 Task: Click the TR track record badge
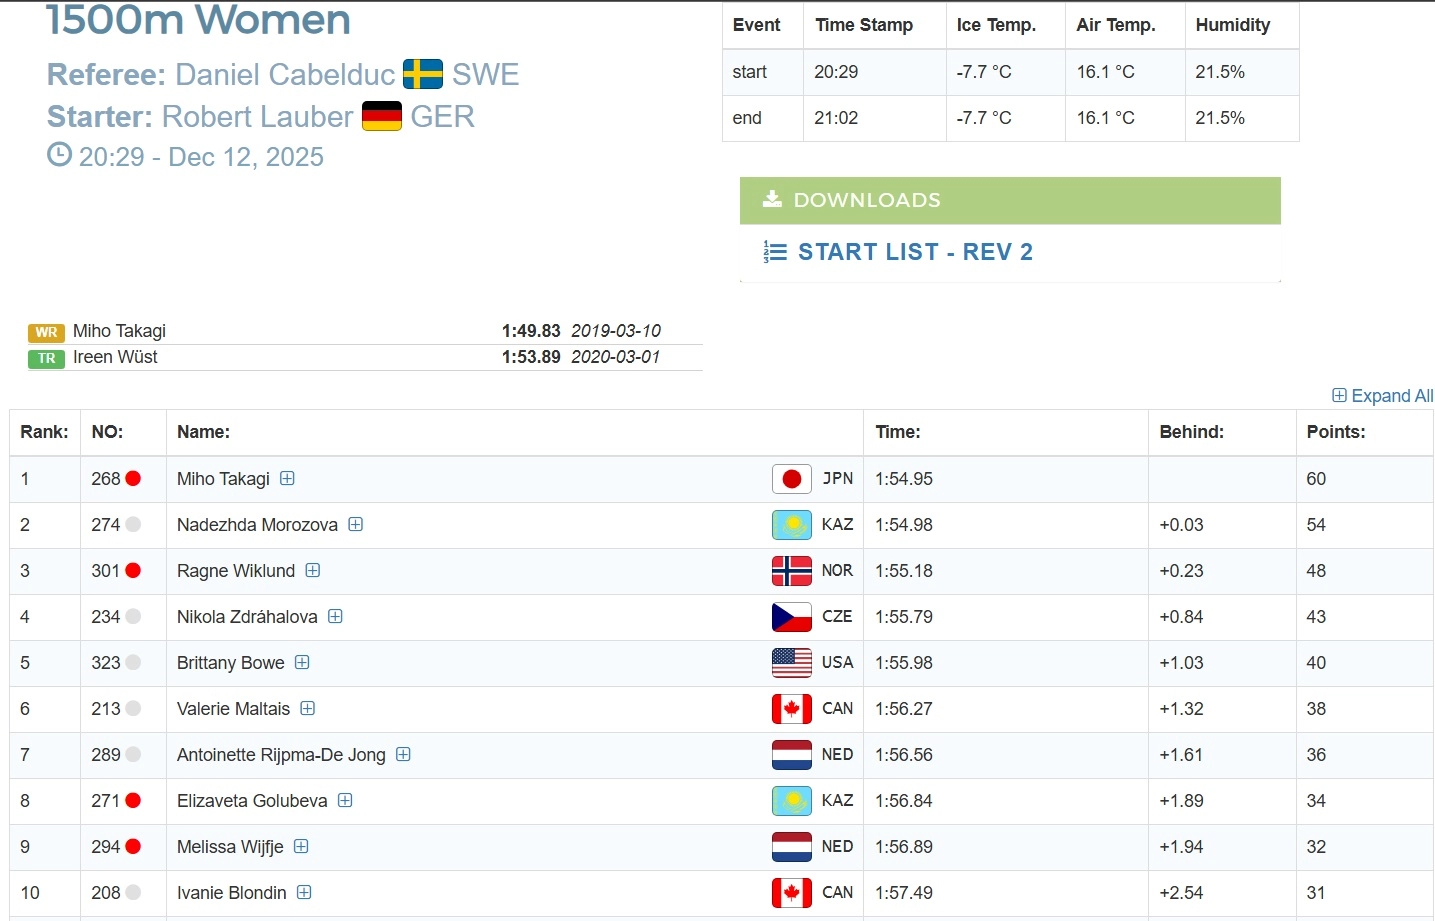coord(46,358)
